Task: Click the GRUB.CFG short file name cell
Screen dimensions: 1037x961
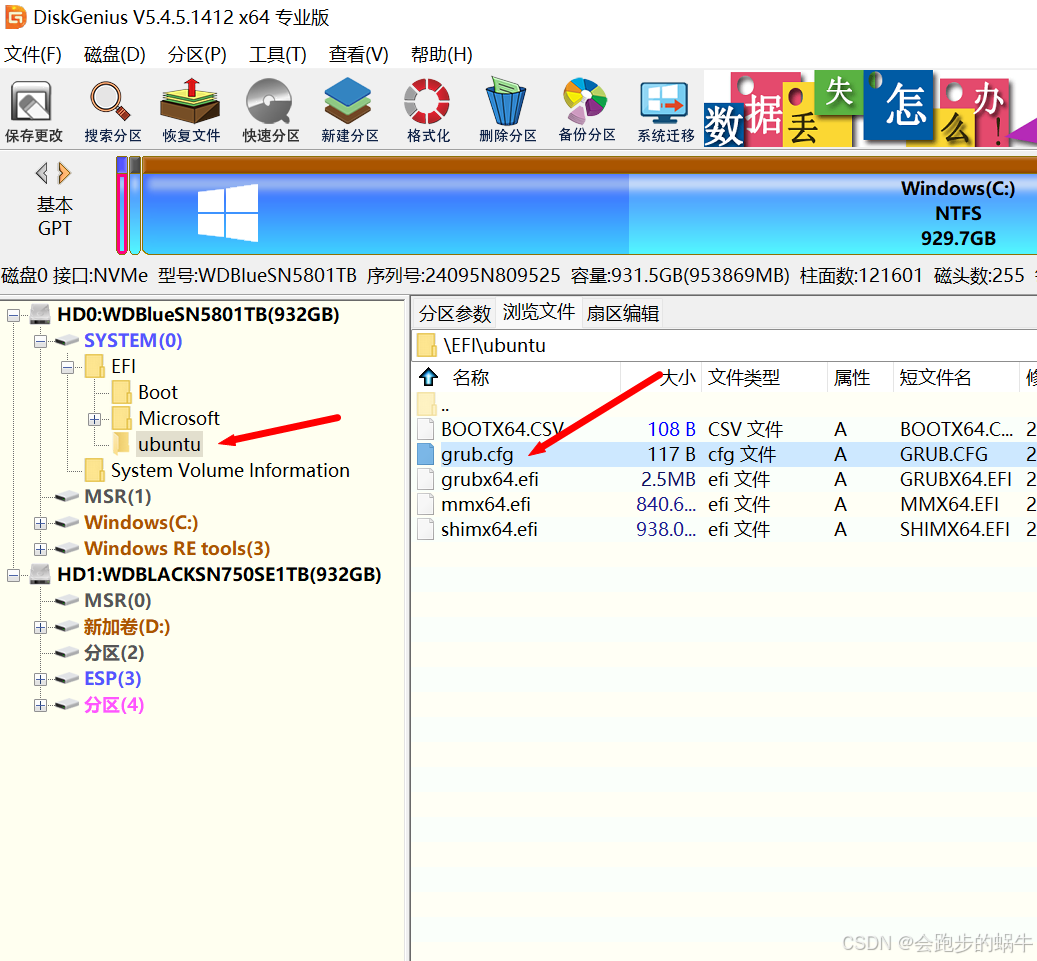Action: tap(944, 454)
